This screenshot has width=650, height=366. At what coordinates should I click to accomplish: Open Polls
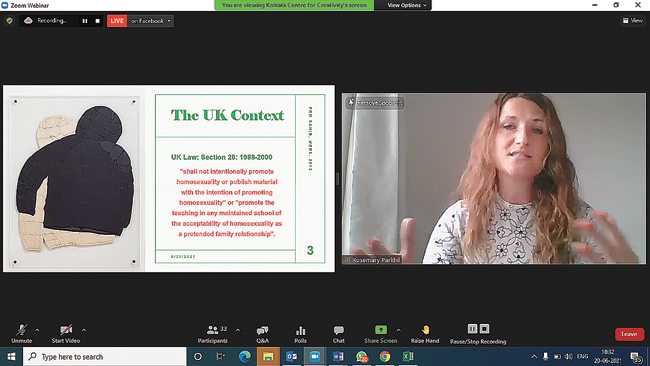point(301,334)
